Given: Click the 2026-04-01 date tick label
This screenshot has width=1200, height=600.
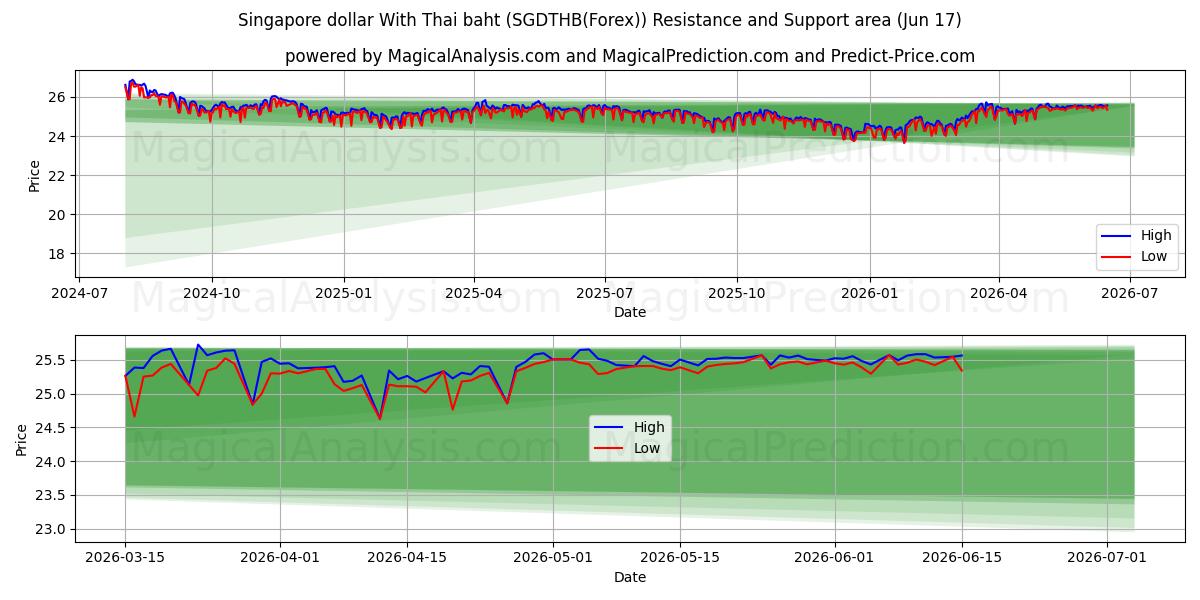Looking at the screenshot, I should [280, 558].
